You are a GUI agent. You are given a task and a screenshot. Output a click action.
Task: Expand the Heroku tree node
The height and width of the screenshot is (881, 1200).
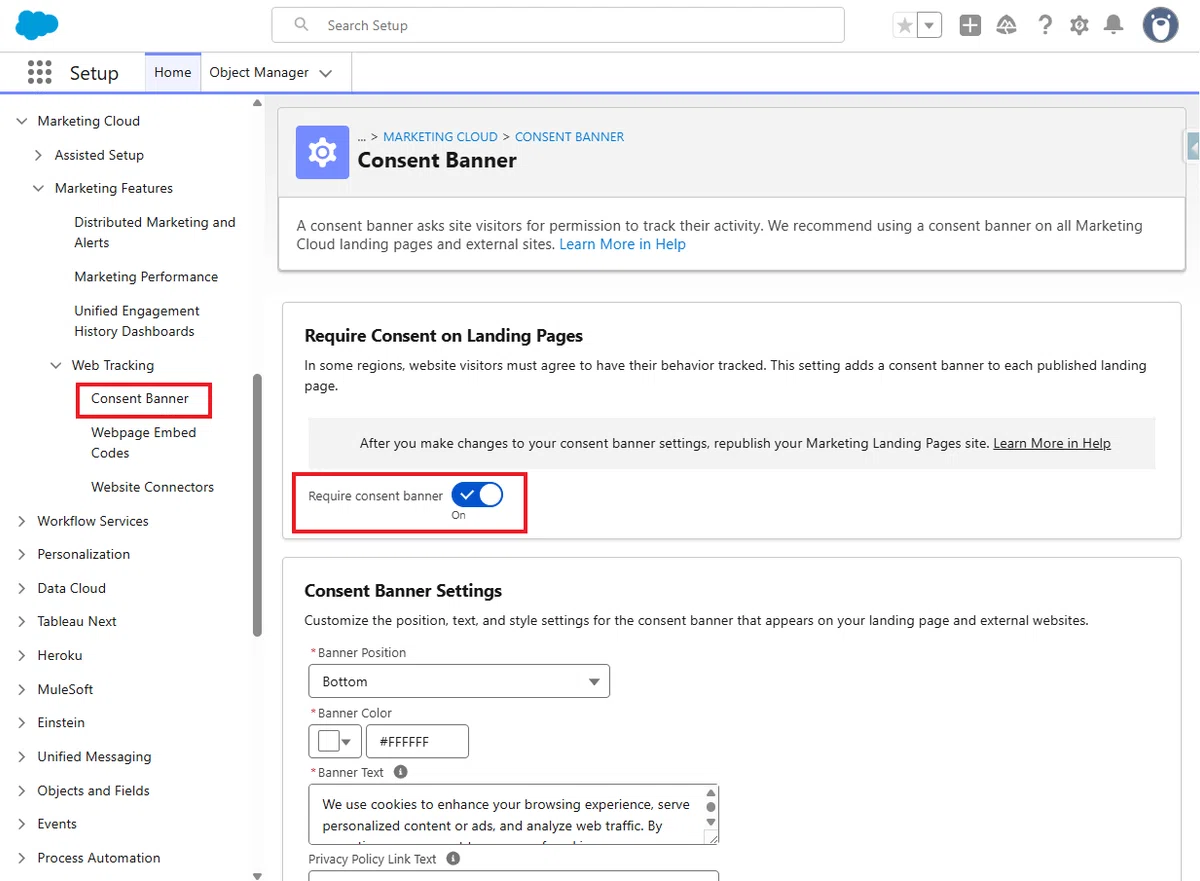point(22,655)
